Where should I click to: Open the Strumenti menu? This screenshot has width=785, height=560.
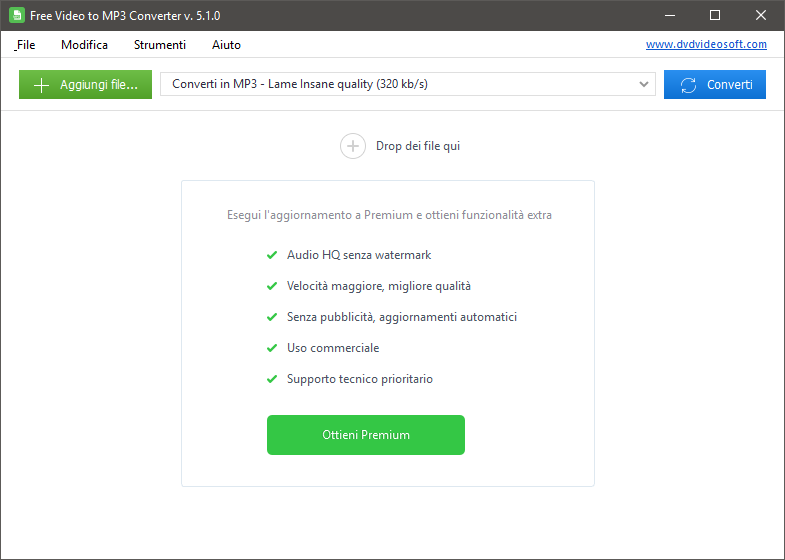point(160,45)
